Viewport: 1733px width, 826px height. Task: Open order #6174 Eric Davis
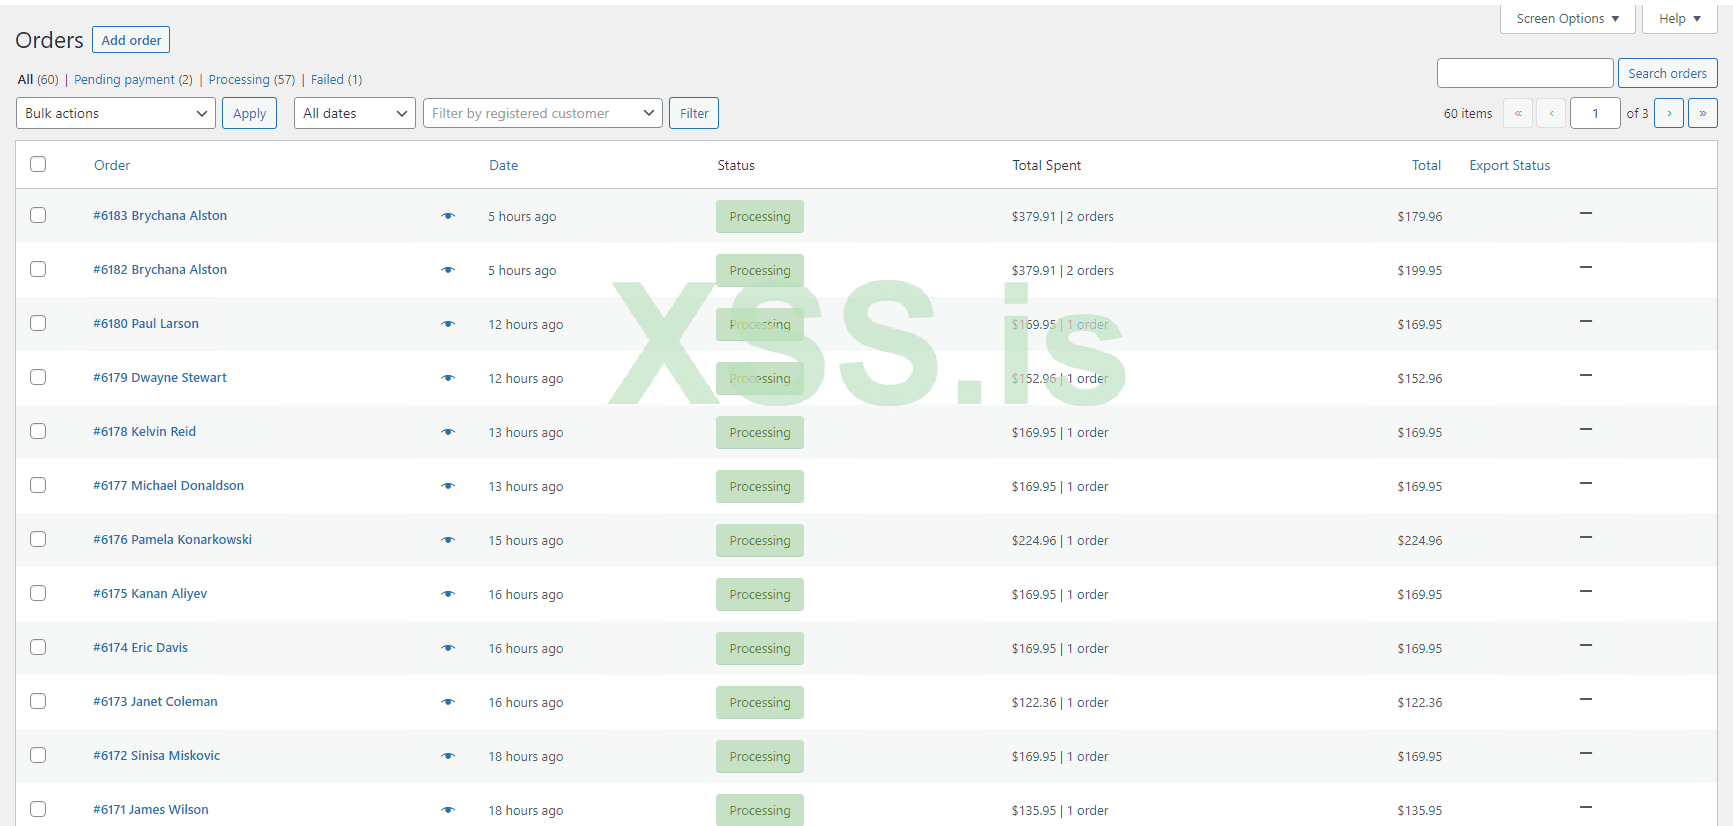click(x=140, y=648)
